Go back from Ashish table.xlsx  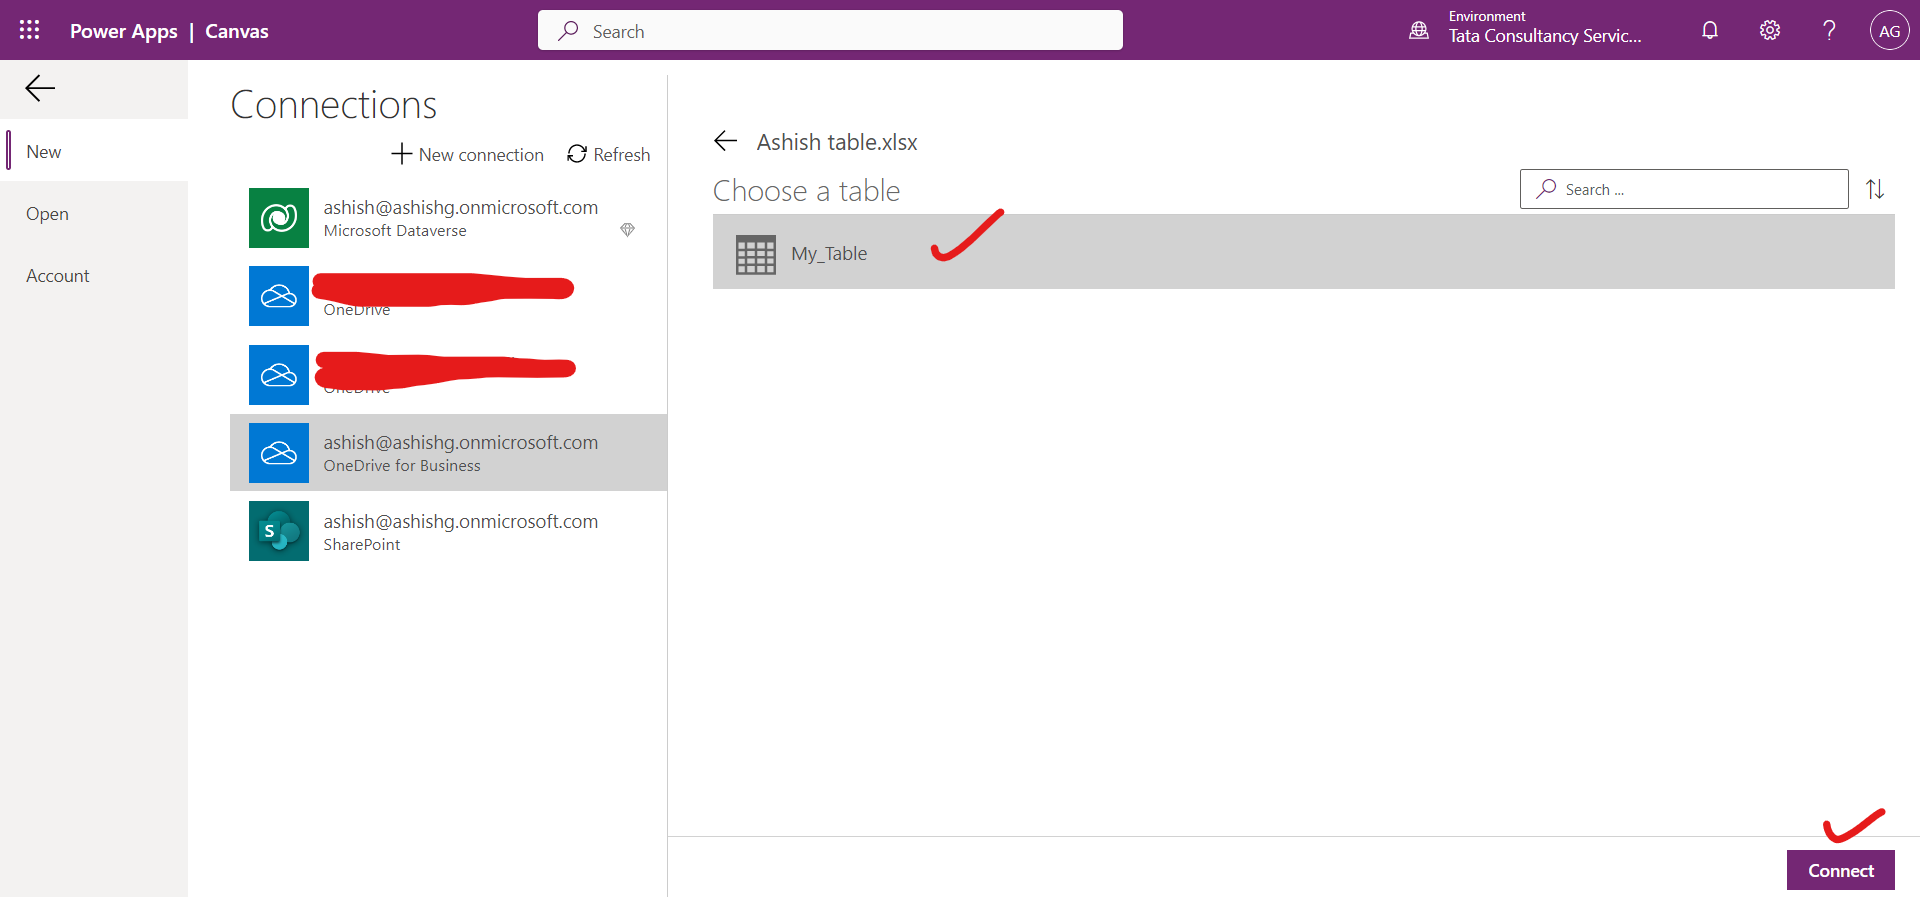pos(726,141)
